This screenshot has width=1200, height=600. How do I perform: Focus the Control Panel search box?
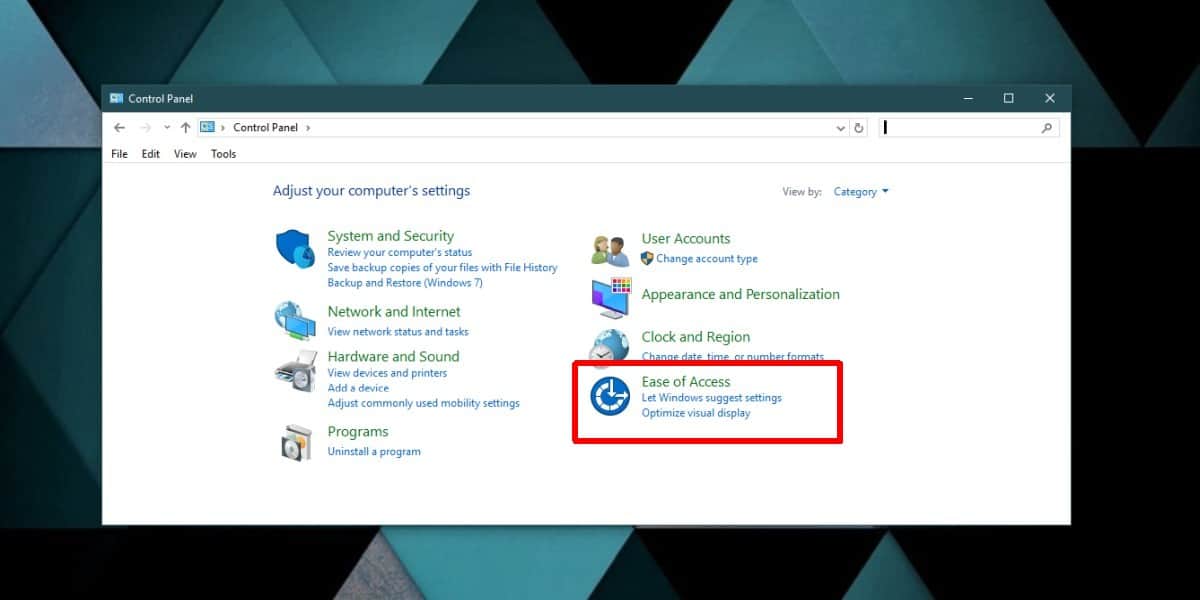click(x=968, y=128)
